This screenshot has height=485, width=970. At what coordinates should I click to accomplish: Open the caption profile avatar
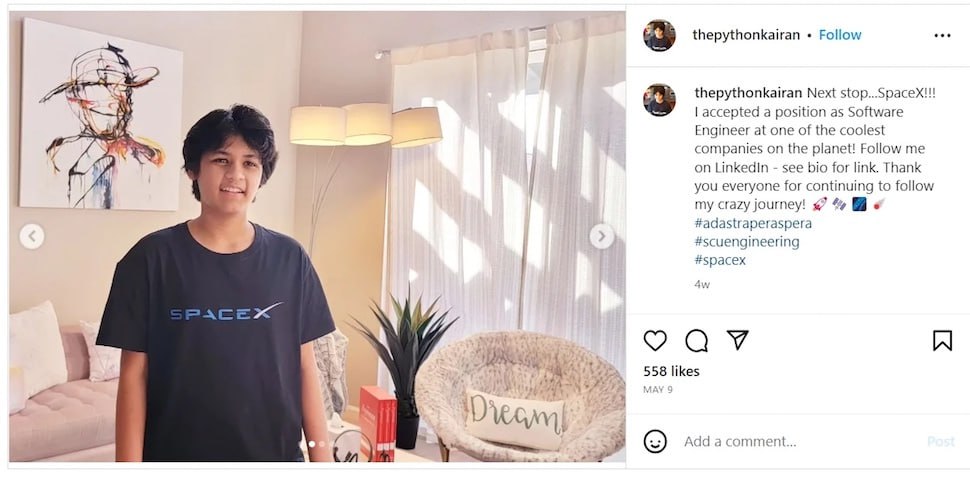(x=659, y=100)
